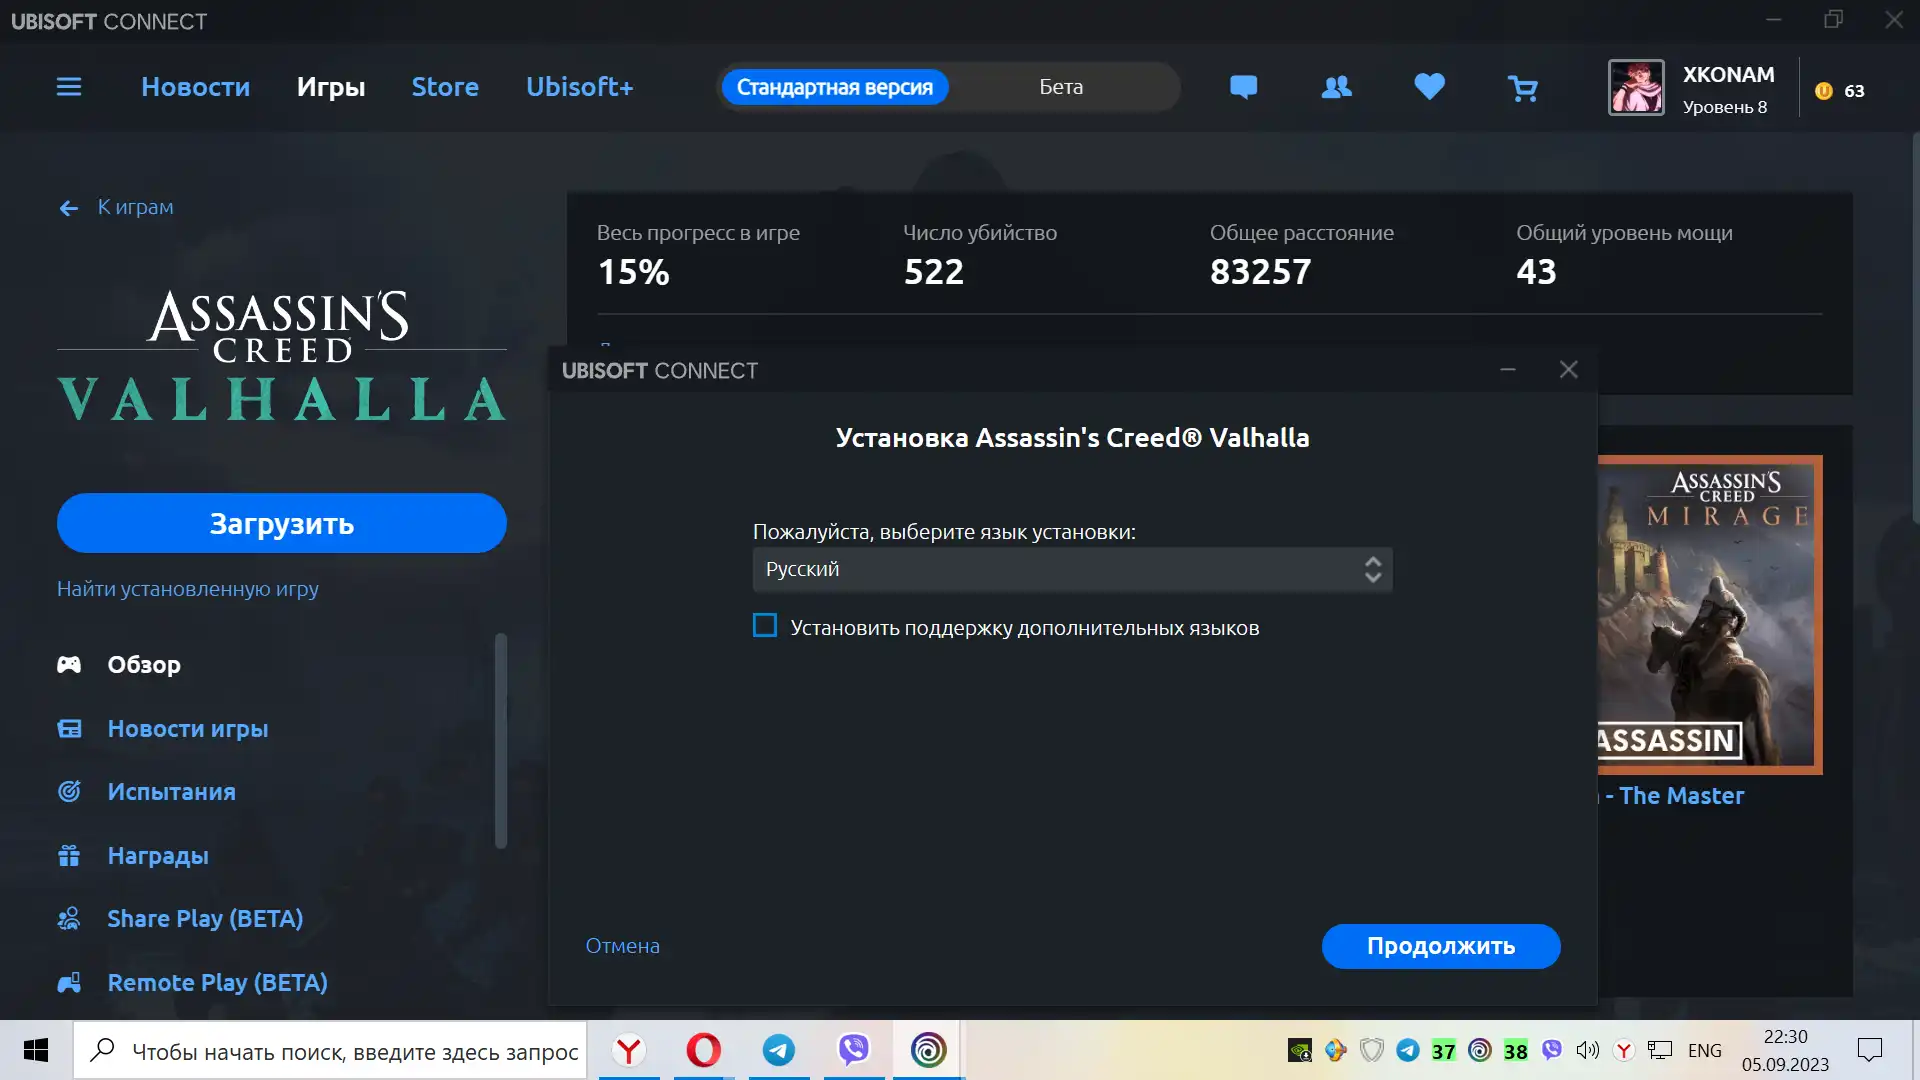Click the NVIDIA tray icon
Viewport: 1920px width, 1080px height.
[1299, 1050]
